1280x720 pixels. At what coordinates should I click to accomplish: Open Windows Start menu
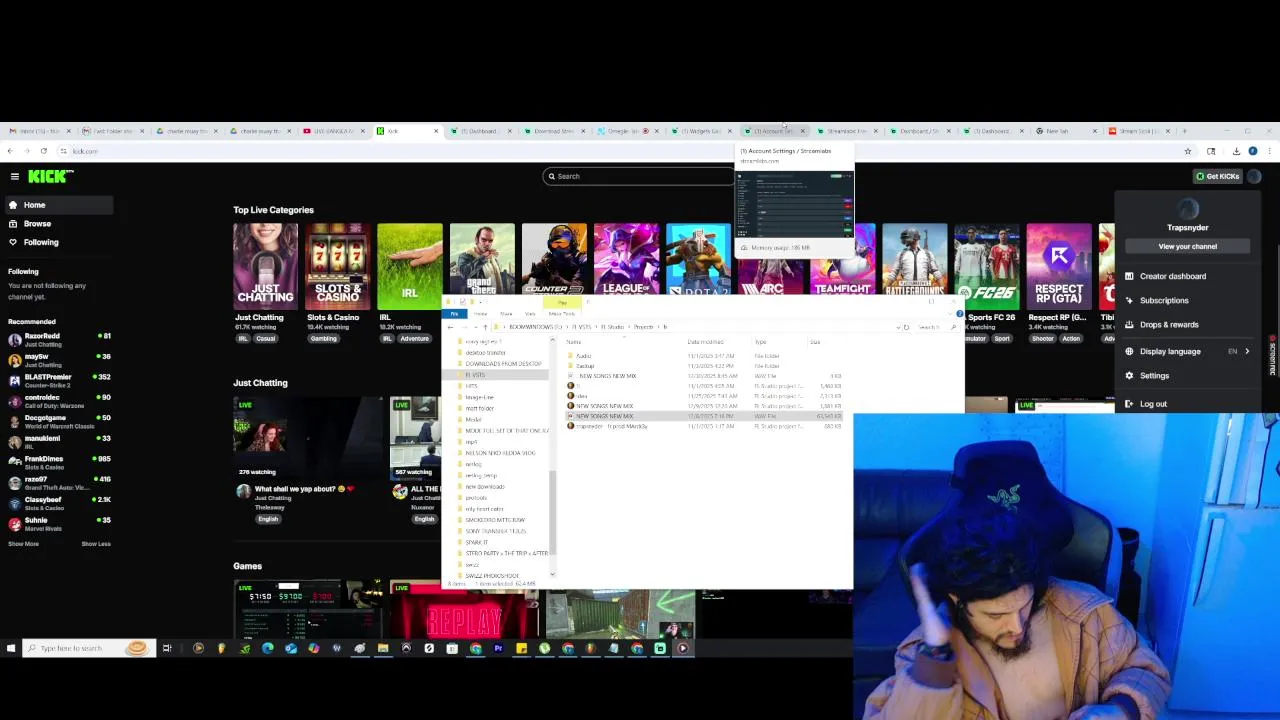click(11, 648)
